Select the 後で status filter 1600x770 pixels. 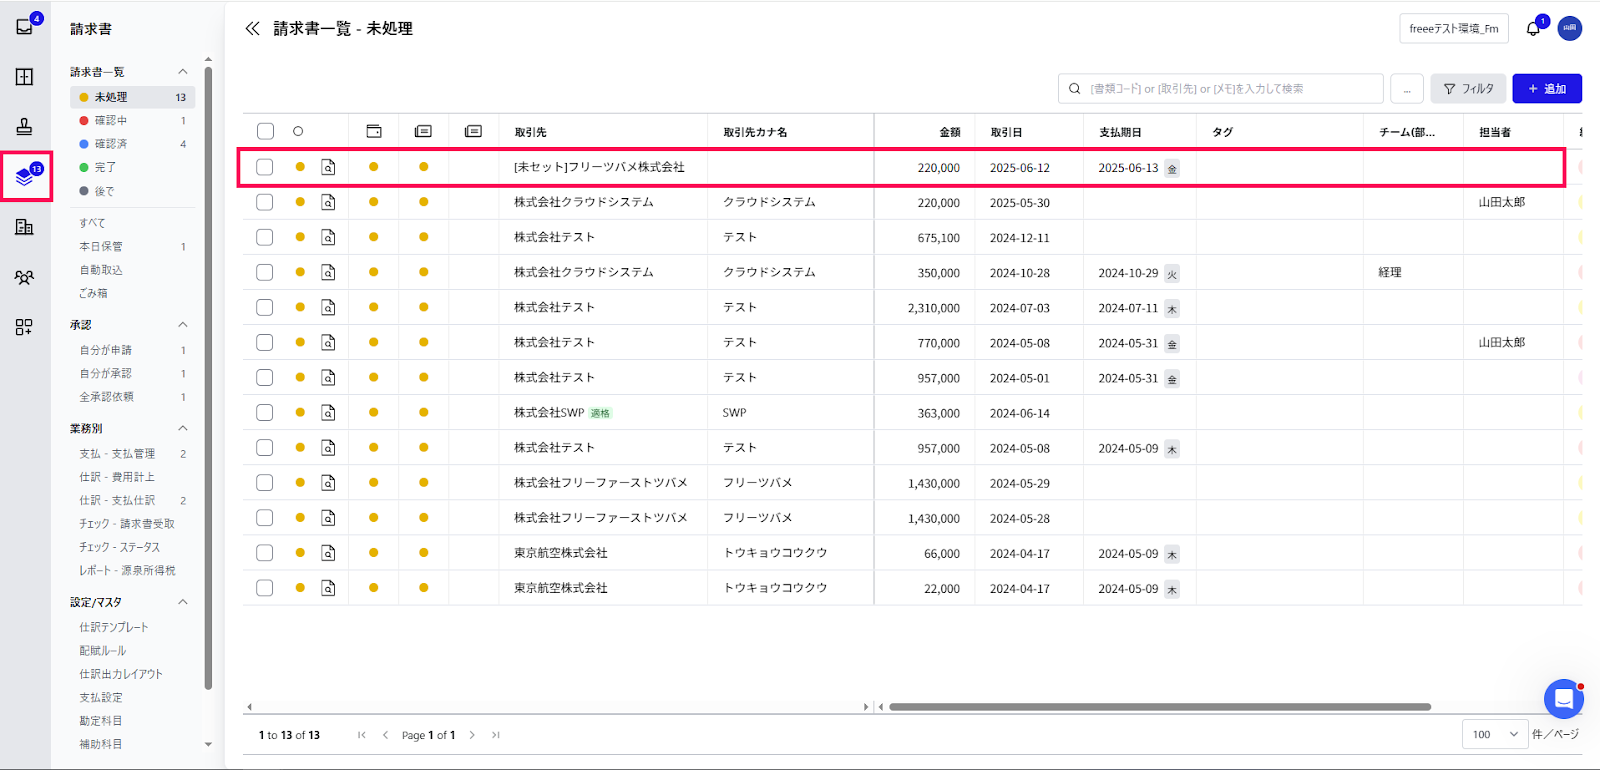point(132,191)
